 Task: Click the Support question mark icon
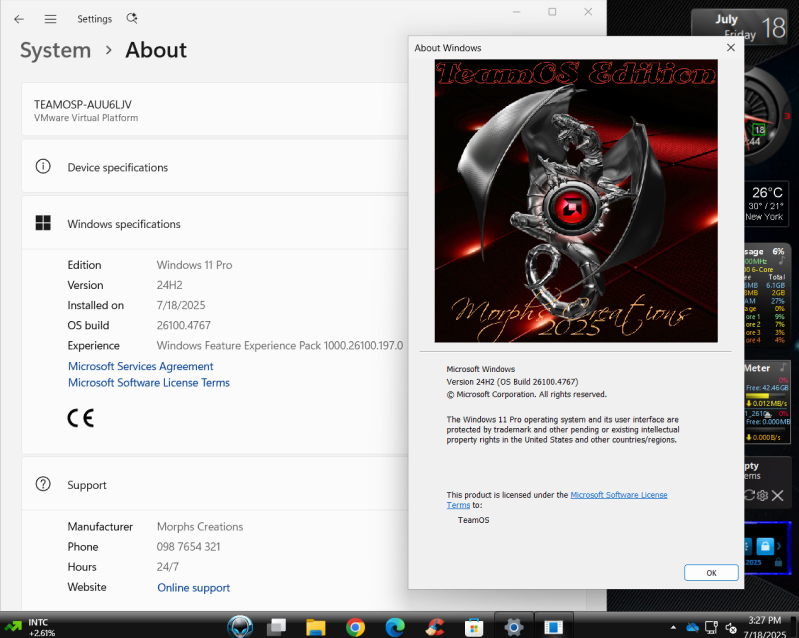tap(43, 484)
